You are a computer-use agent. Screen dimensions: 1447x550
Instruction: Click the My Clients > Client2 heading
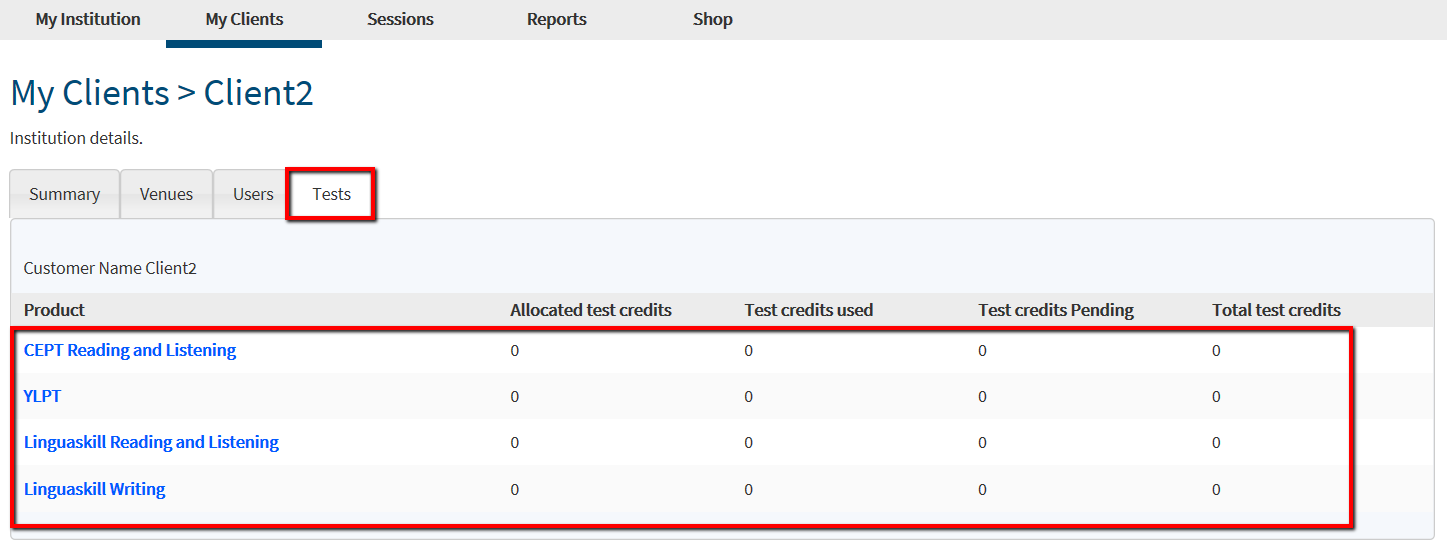tap(162, 93)
